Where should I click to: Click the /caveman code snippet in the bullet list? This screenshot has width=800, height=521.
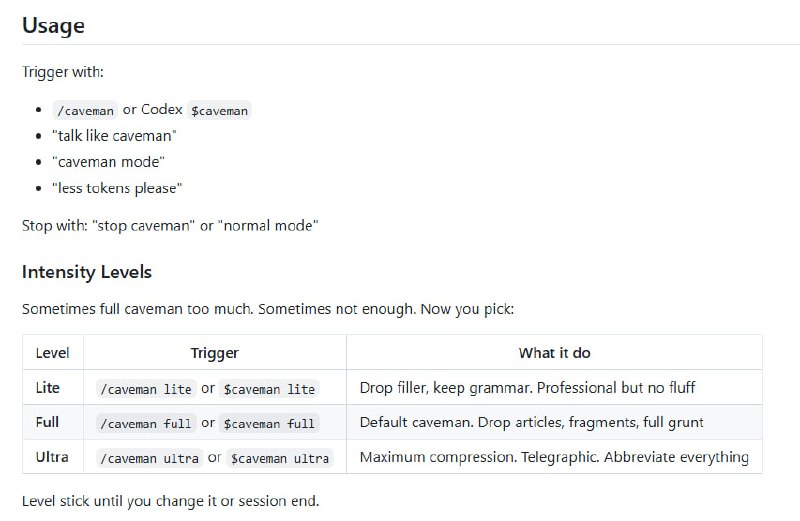[87, 110]
